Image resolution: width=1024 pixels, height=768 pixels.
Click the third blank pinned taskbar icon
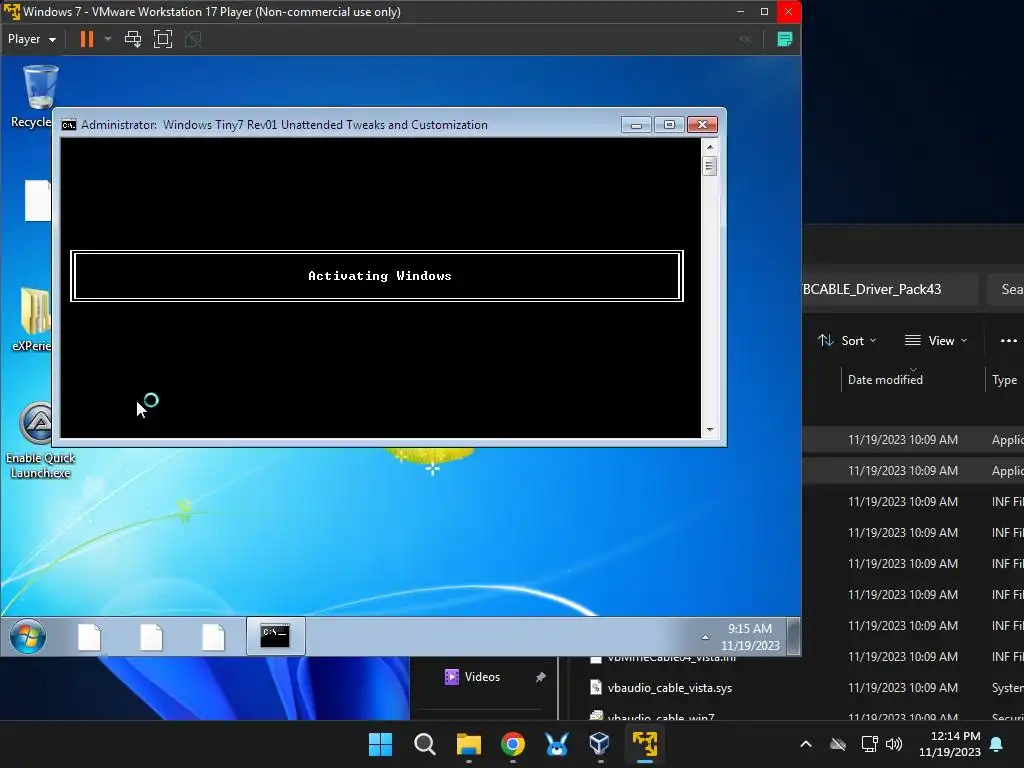[x=214, y=637]
